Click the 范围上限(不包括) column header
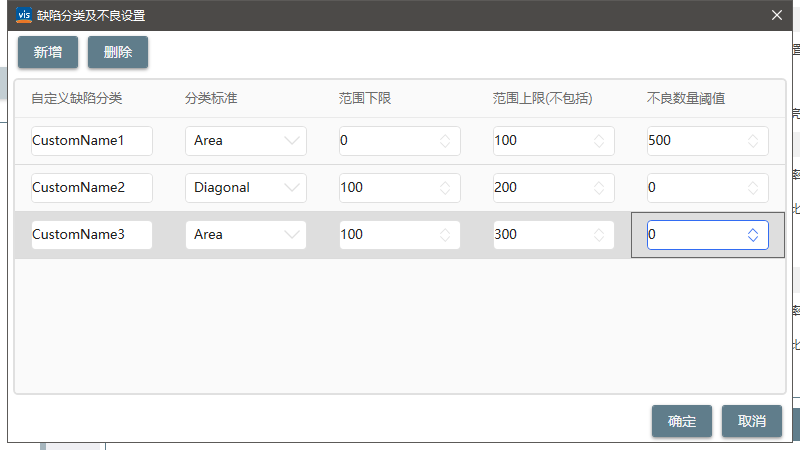800x450 pixels. (542, 98)
